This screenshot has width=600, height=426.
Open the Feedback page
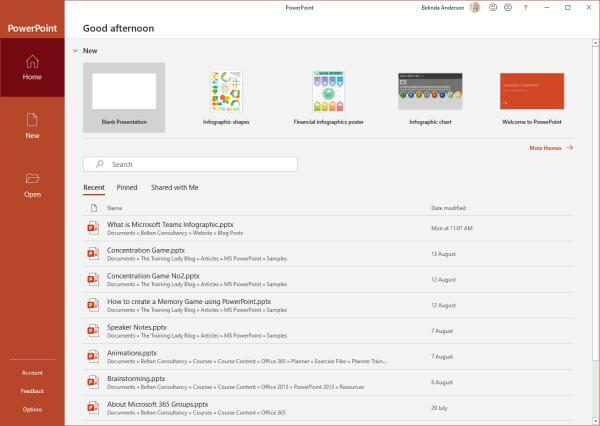32,391
